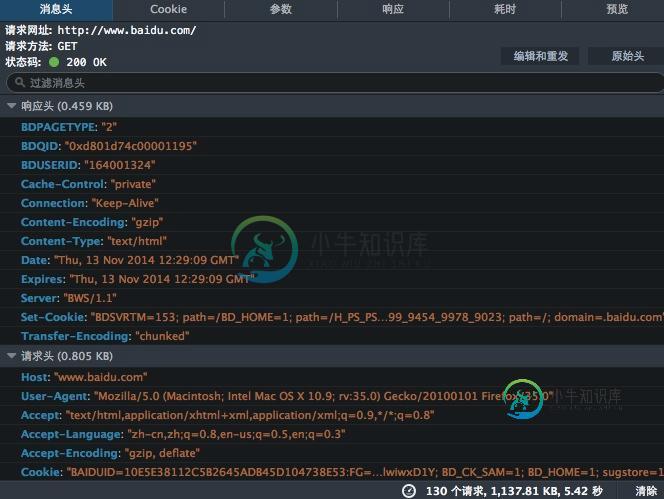Select the Cache-Control header row
Viewport: 664px width, 499px height.
coord(332,184)
